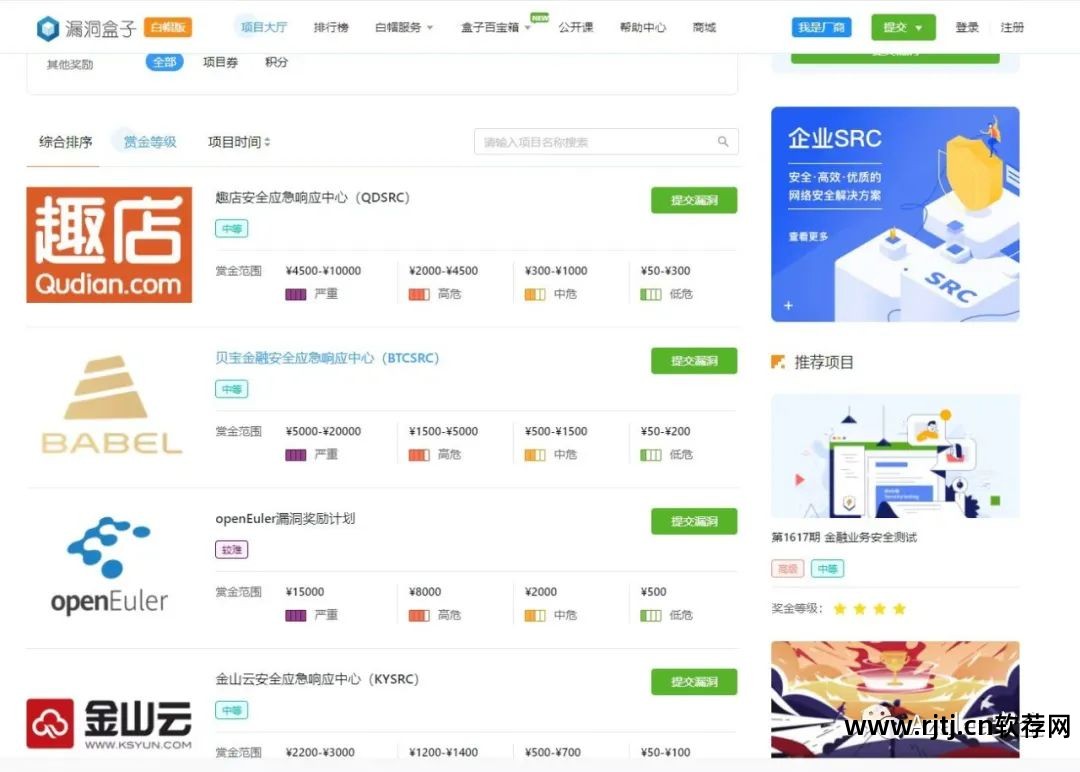The width and height of the screenshot is (1080, 772).
Task: Click the 中等 tag under 趣店 project
Action: (x=231, y=229)
